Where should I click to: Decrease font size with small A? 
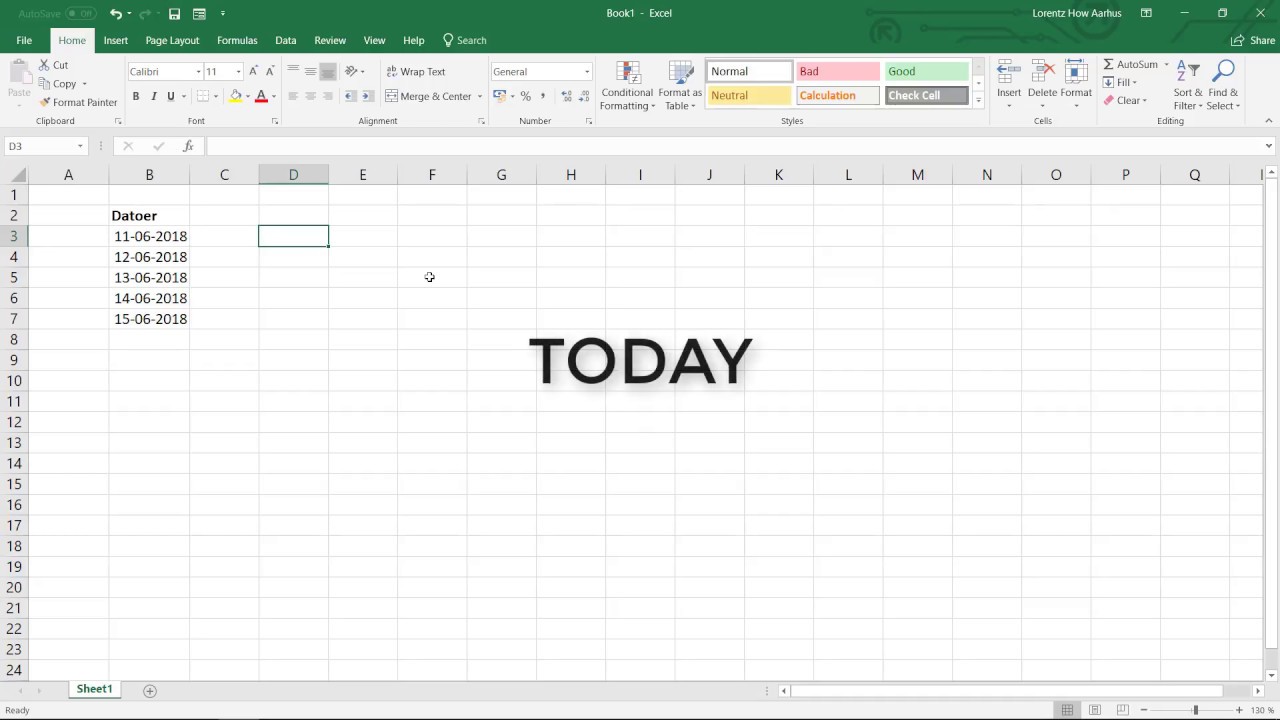pos(270,72)
